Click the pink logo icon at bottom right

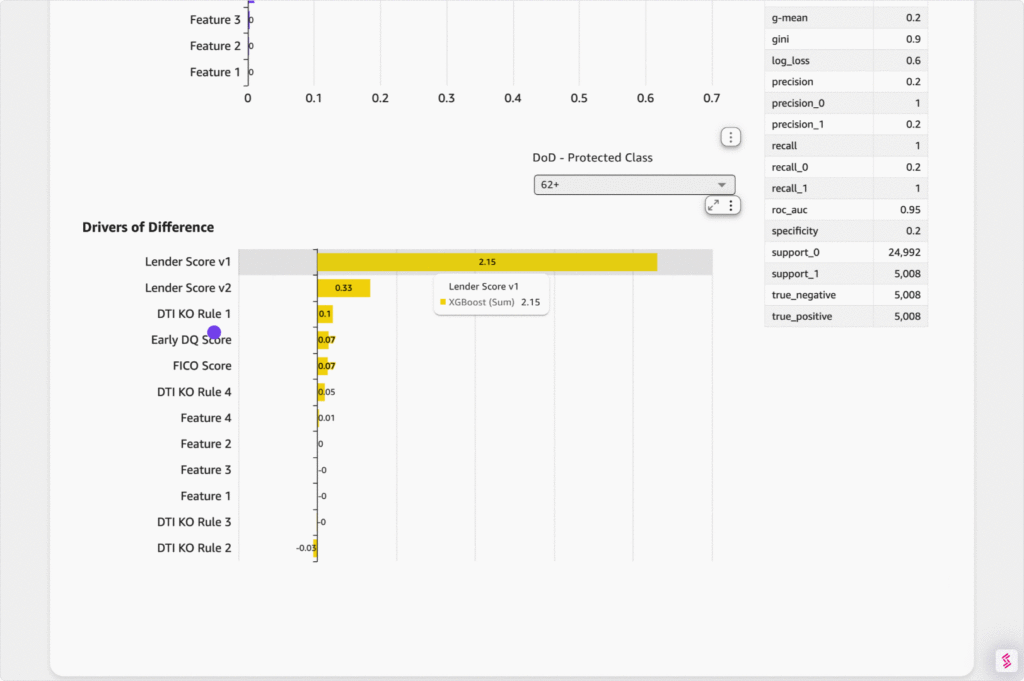pyautogui.click(x=1006, y=661)
